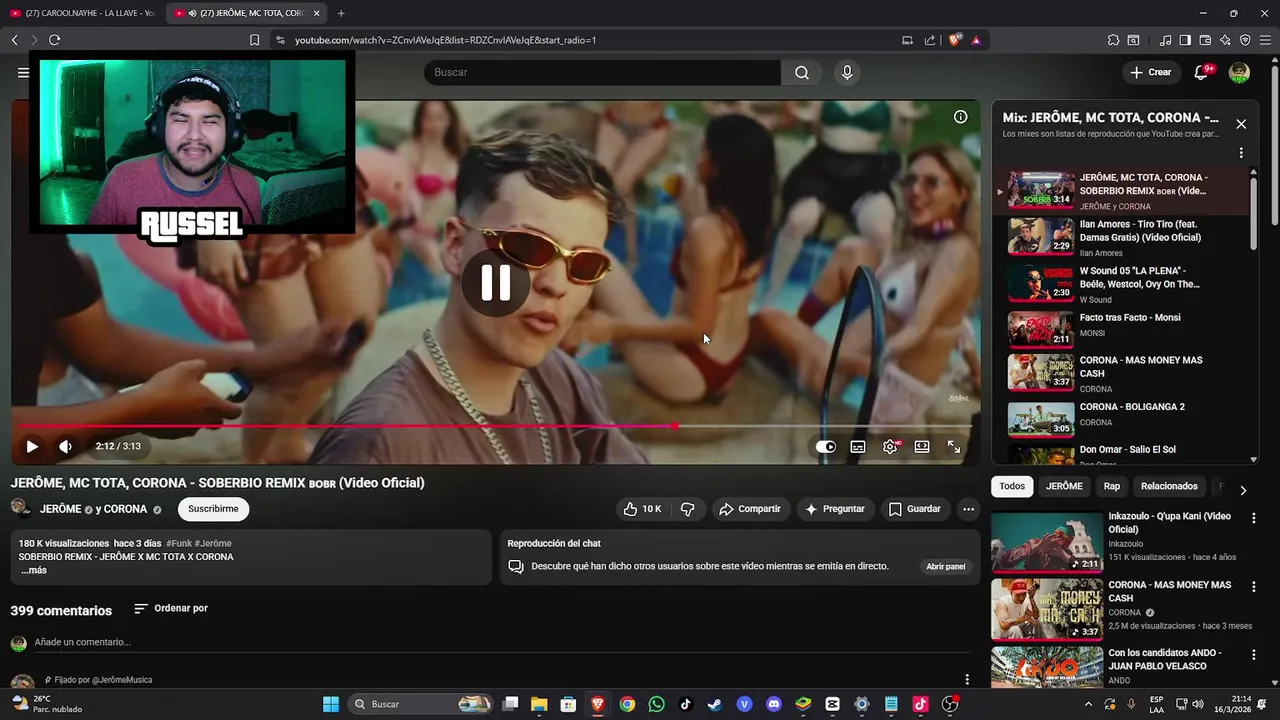Image resolution: width=1280 pixels, height=720 pixels.
Task: Open Inkazoulo - Q'upa Kani video thumbnail
Action: 1046,542
